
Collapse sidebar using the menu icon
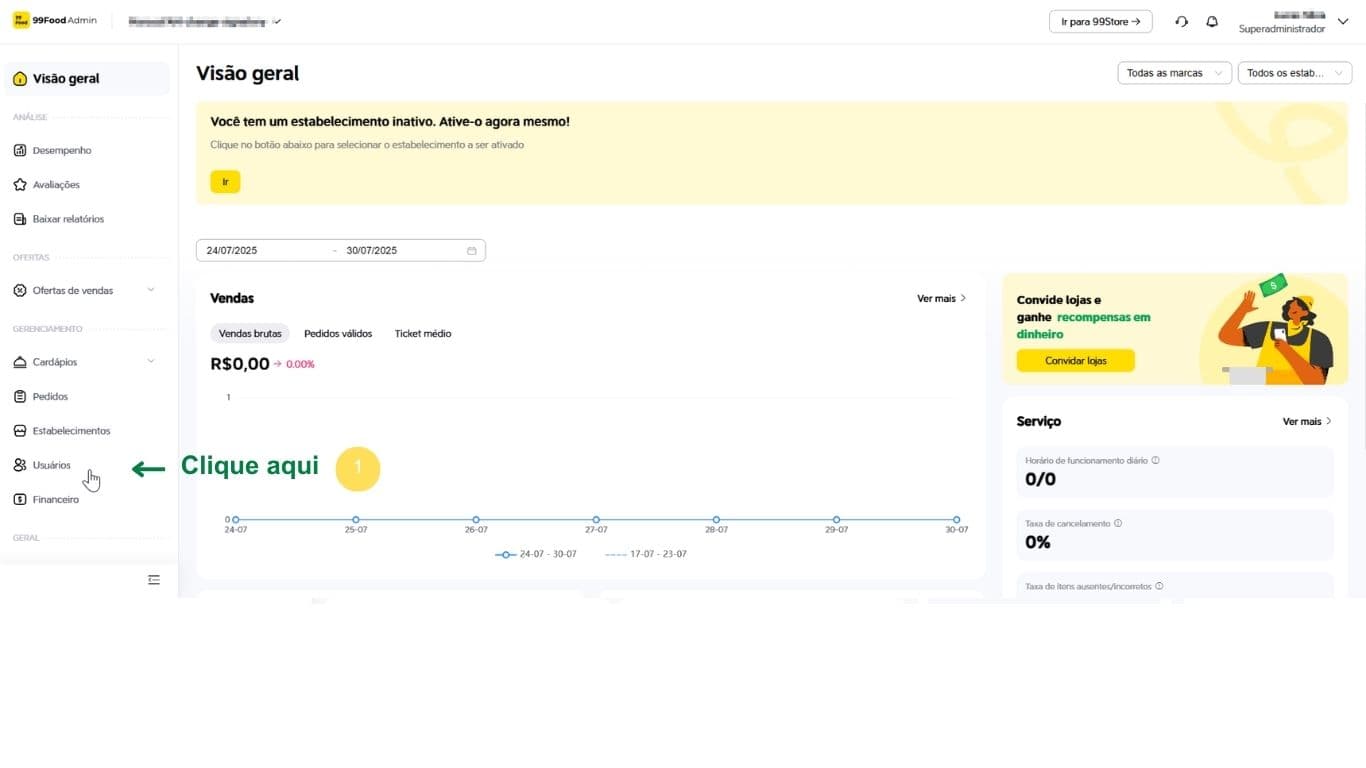[x=154, y=580]
